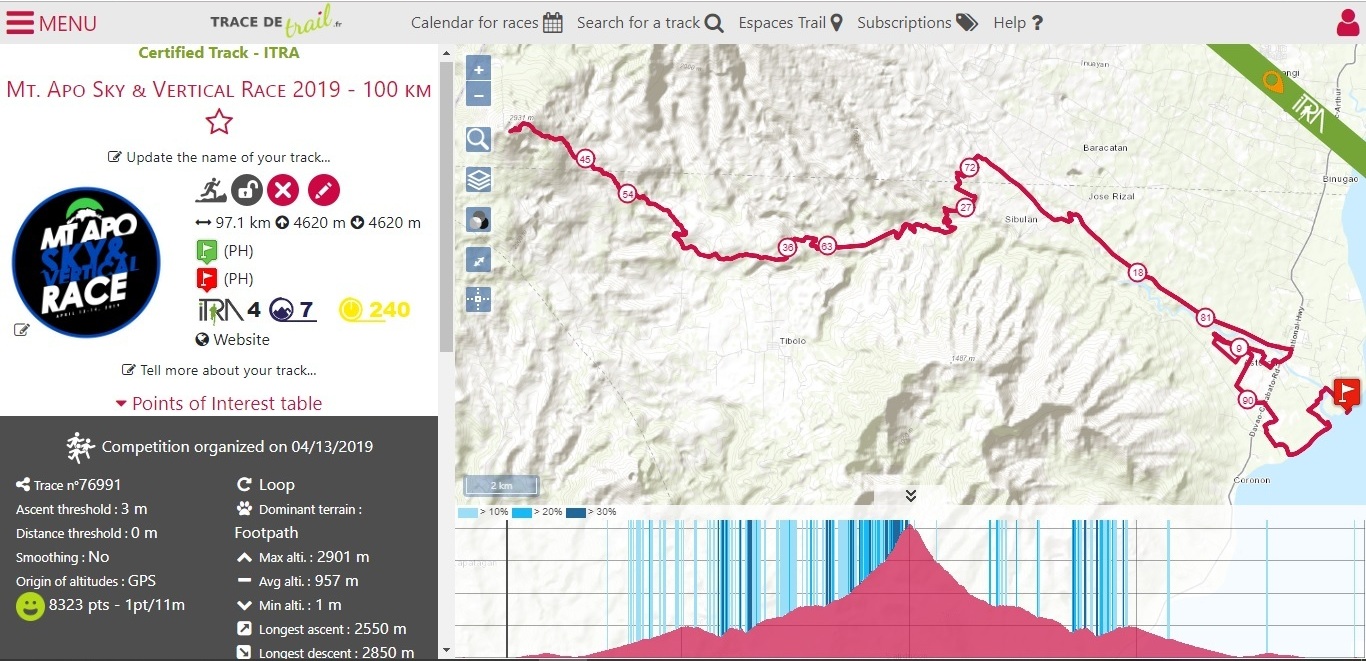Click the 45 km marker on map
1366x661 pixels.
[x=585, y=158]
